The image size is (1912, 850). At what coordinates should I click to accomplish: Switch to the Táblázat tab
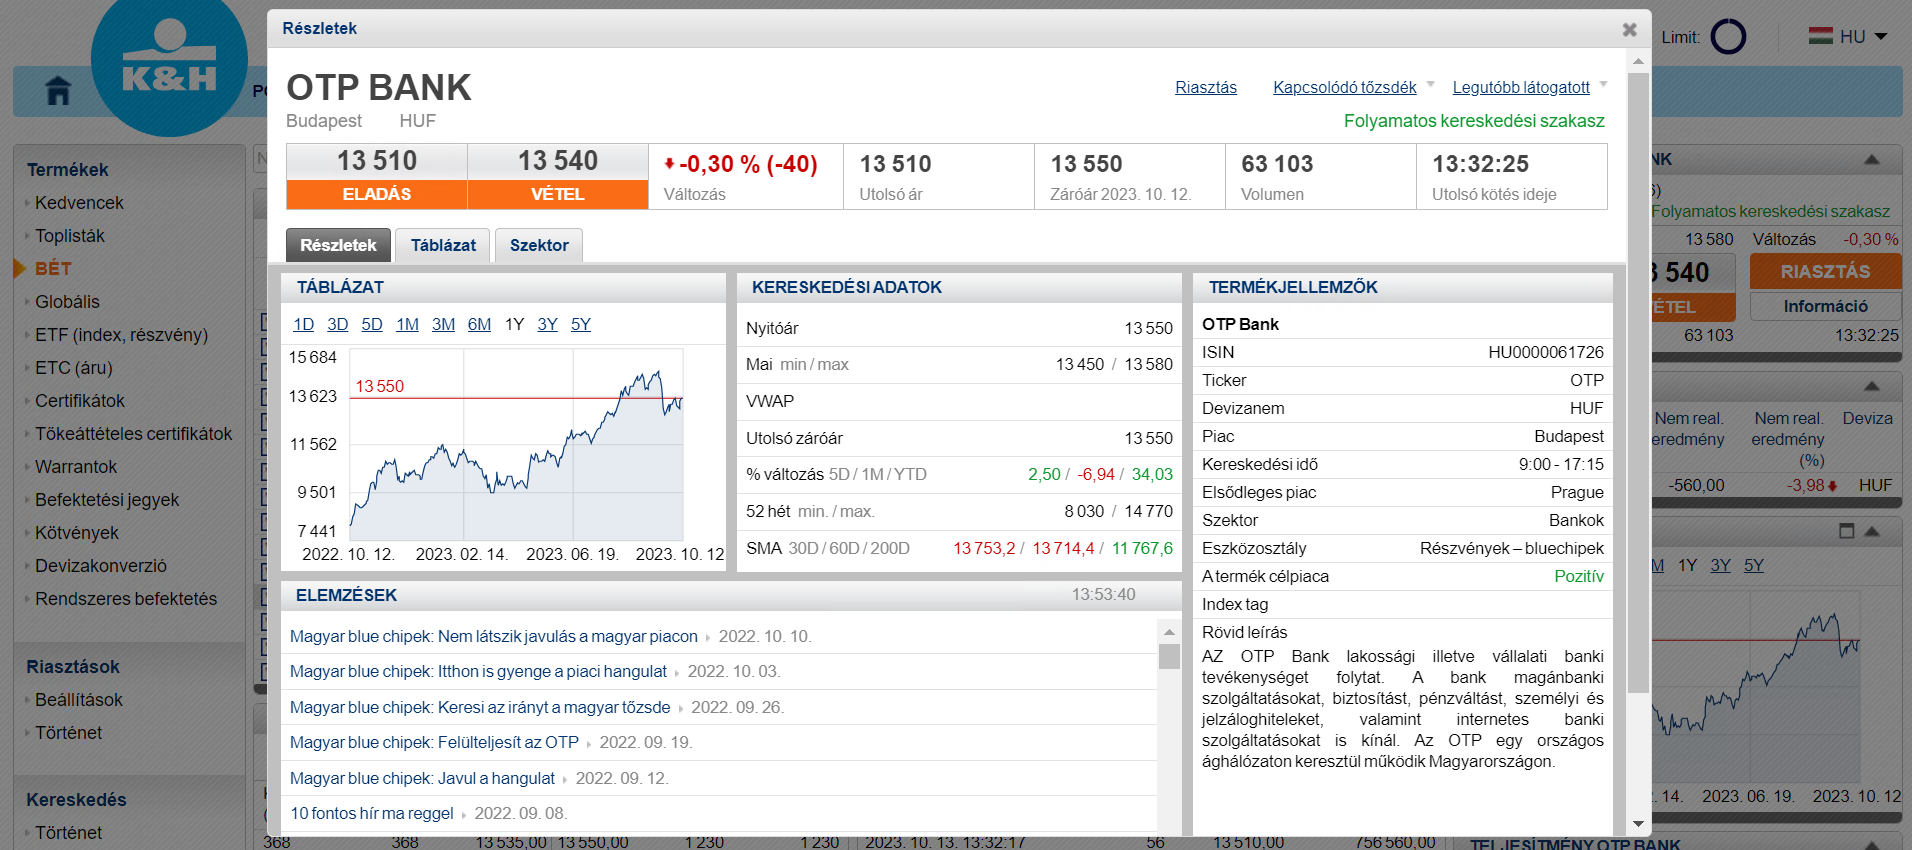click(x=443, y=245)
